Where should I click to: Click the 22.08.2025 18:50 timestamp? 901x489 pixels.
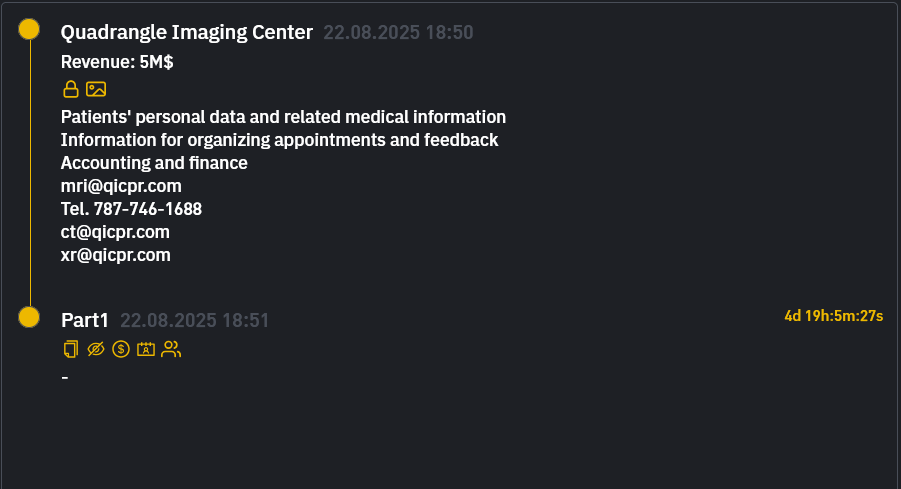click(398, 33)
